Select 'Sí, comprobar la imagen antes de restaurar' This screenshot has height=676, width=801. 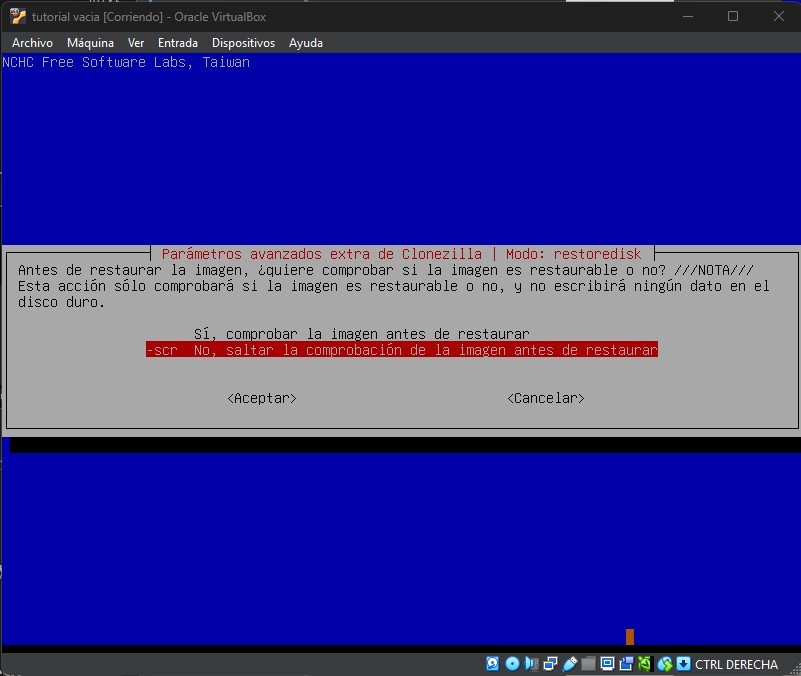[x=361, y=334]
